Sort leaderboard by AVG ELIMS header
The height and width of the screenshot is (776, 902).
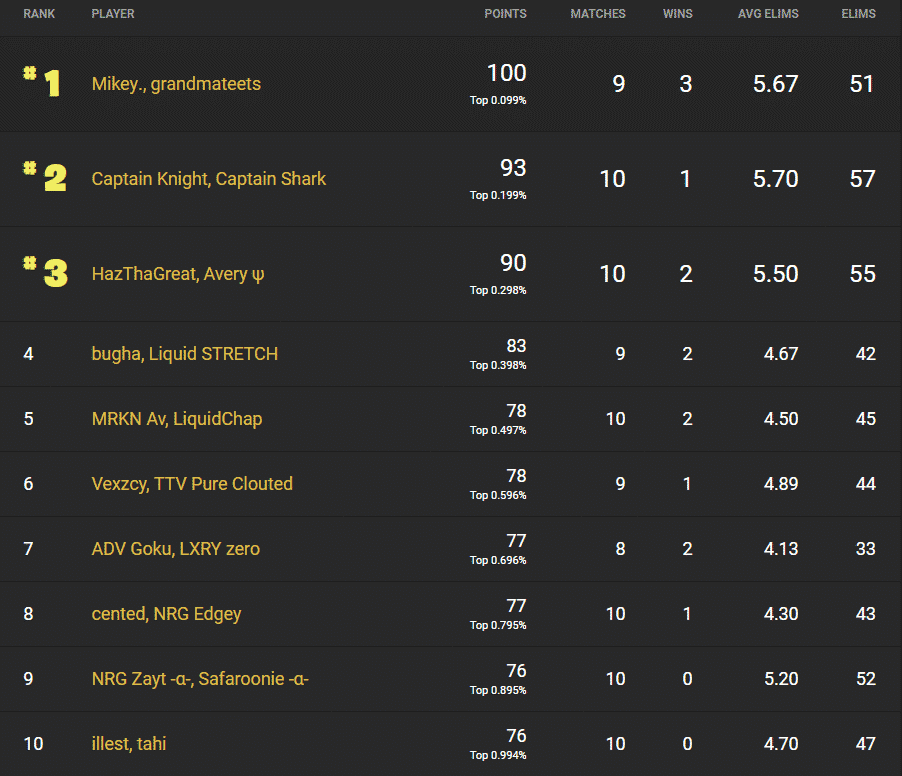(768, 14)
